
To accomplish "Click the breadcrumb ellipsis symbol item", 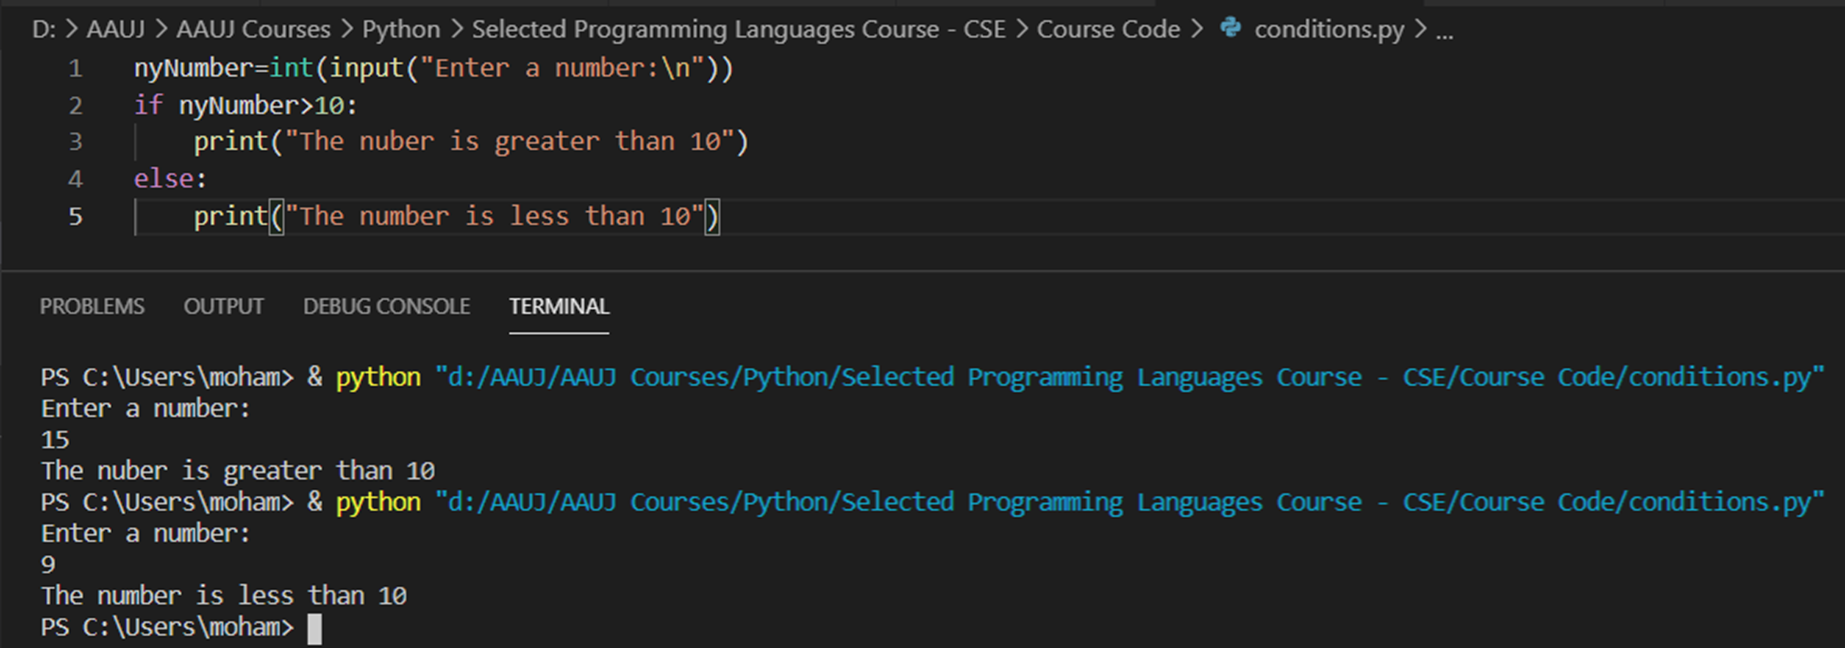I will tap(1444, 29).
